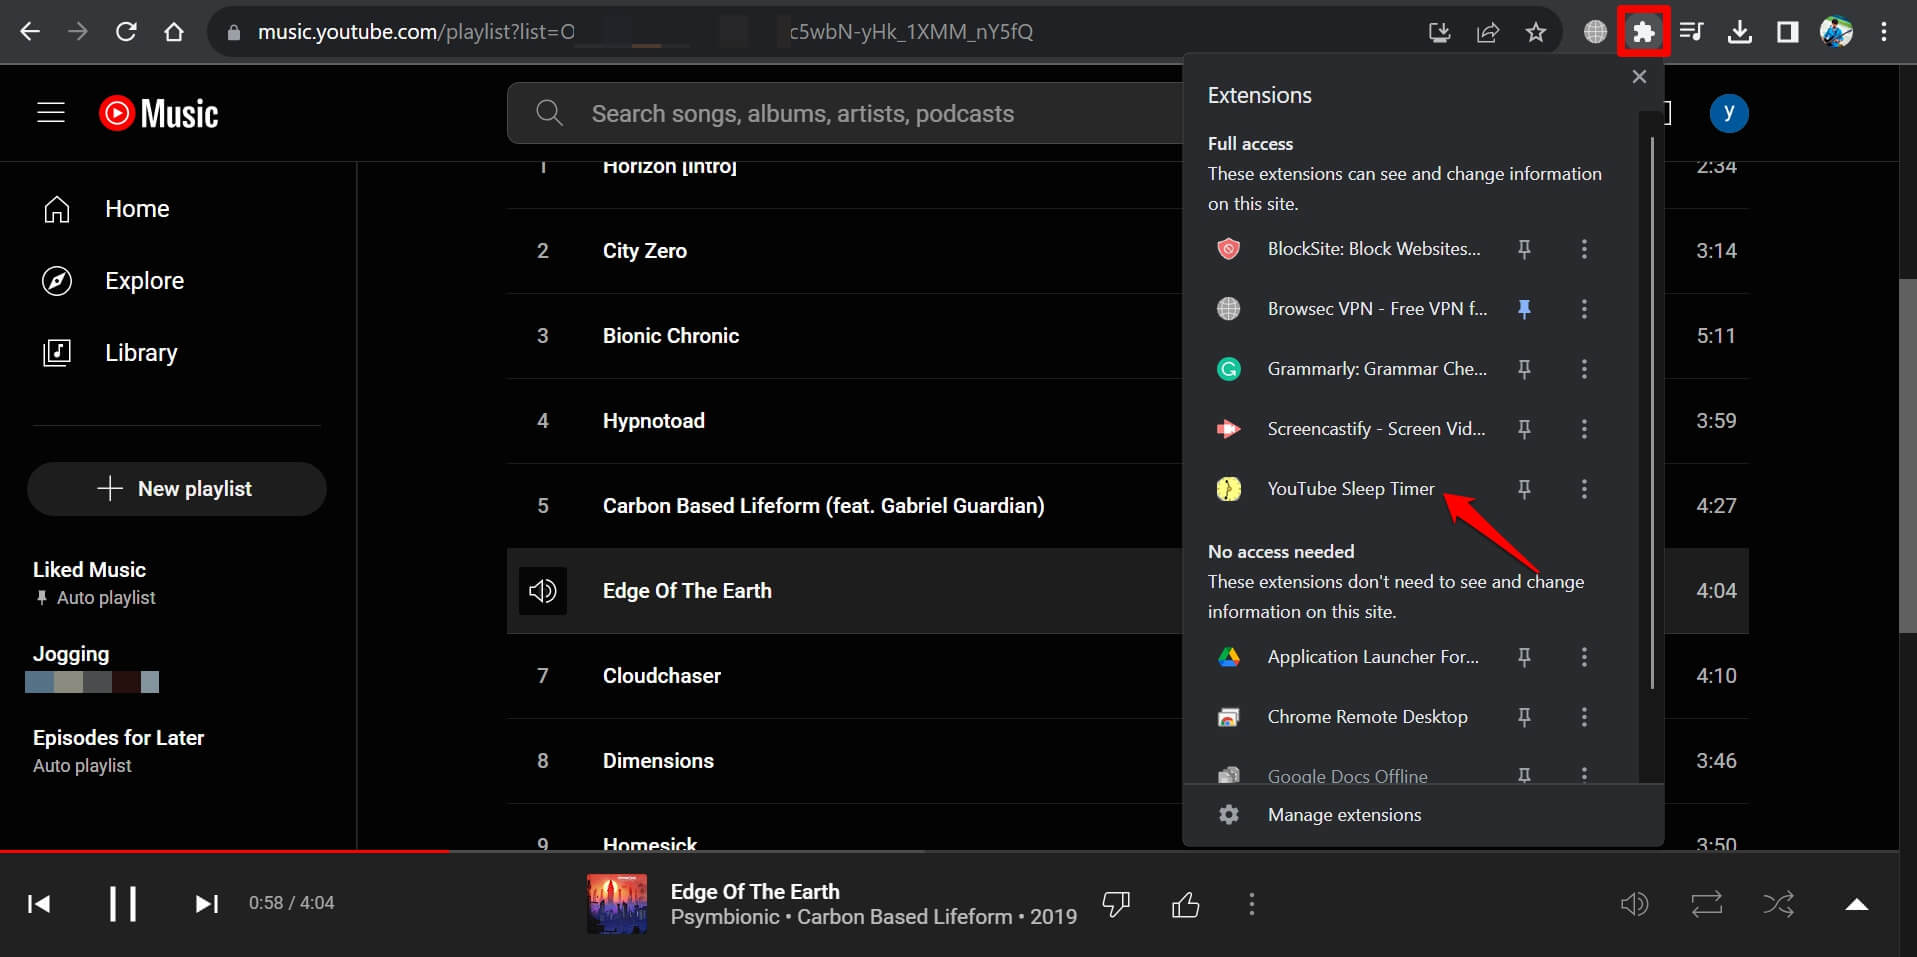Open Manage extensions
This screenshot has height=957, width=1917.
pyautogui.click(x=1423, y=815)
